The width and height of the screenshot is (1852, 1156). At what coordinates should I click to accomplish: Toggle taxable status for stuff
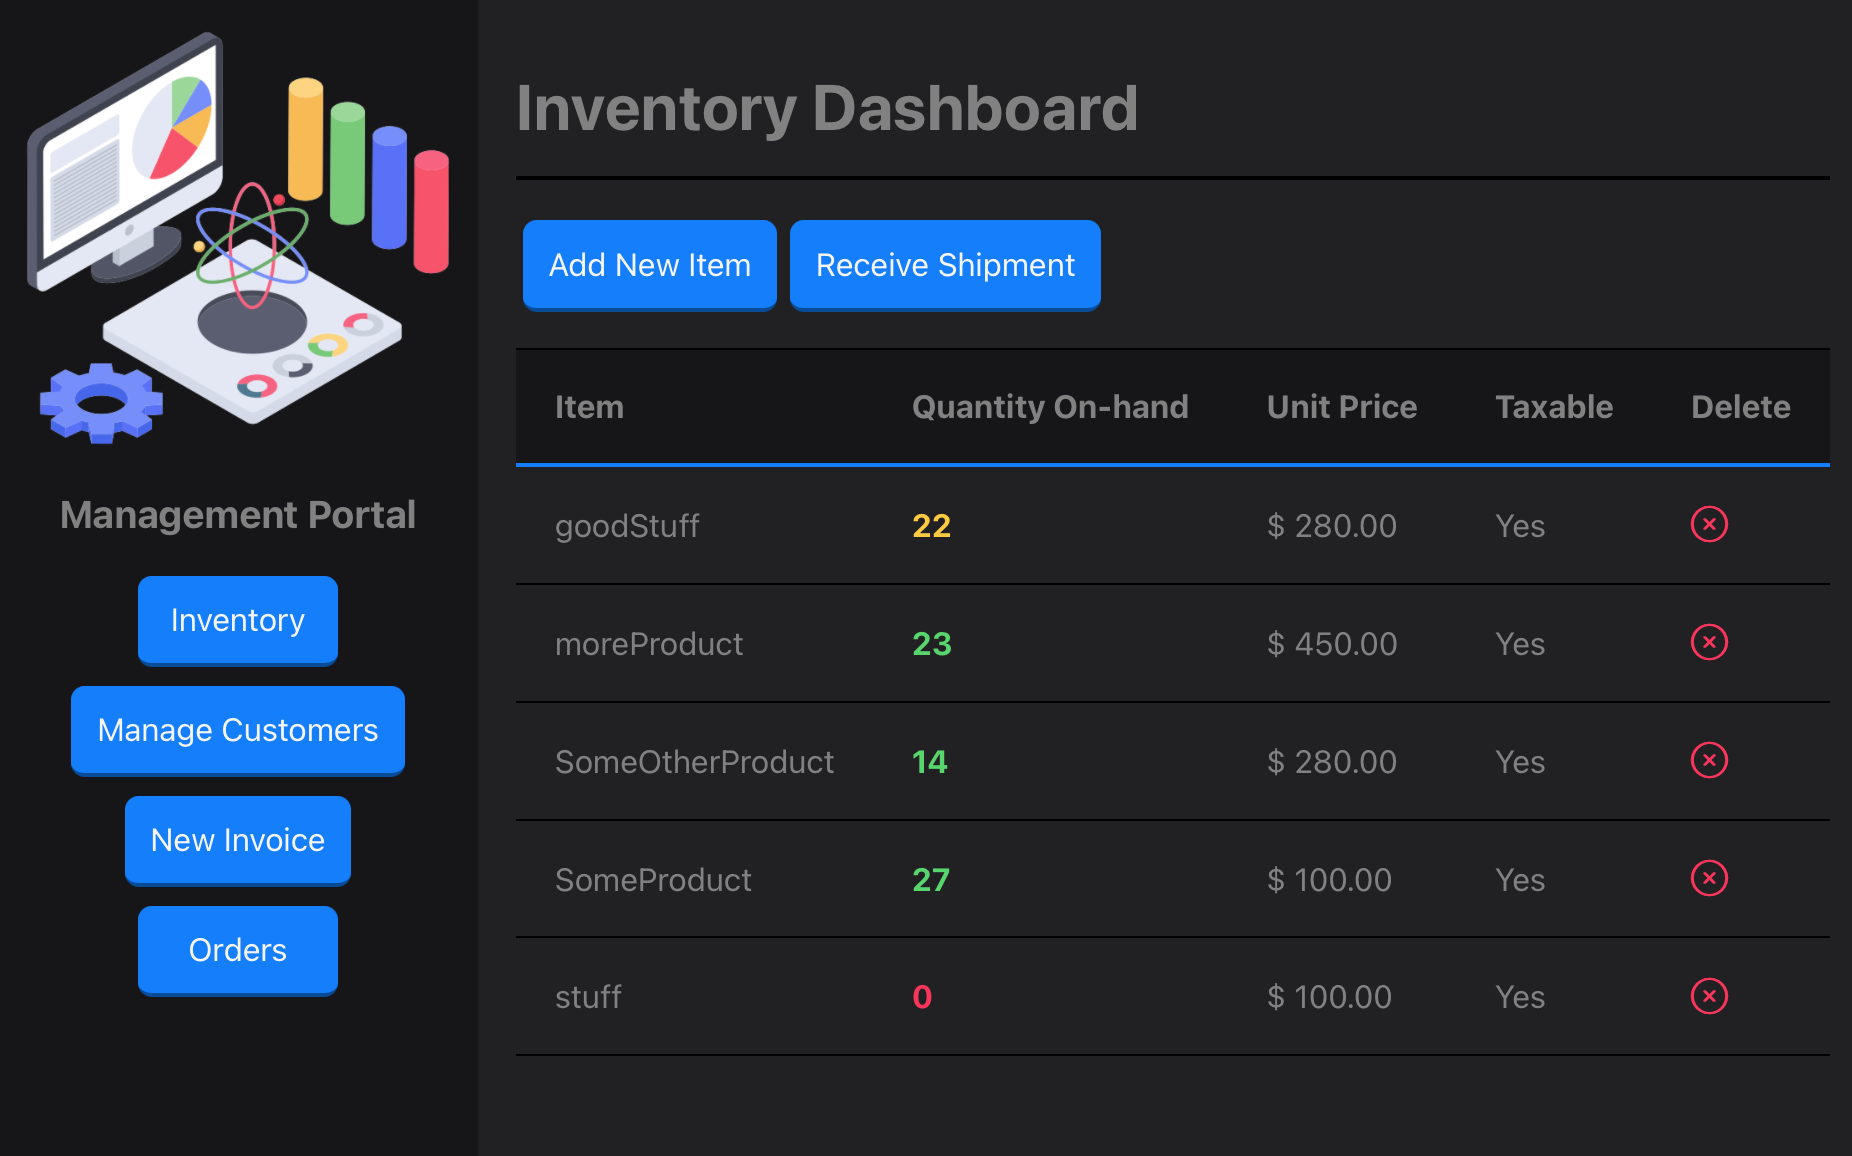tap(1519, 996)
